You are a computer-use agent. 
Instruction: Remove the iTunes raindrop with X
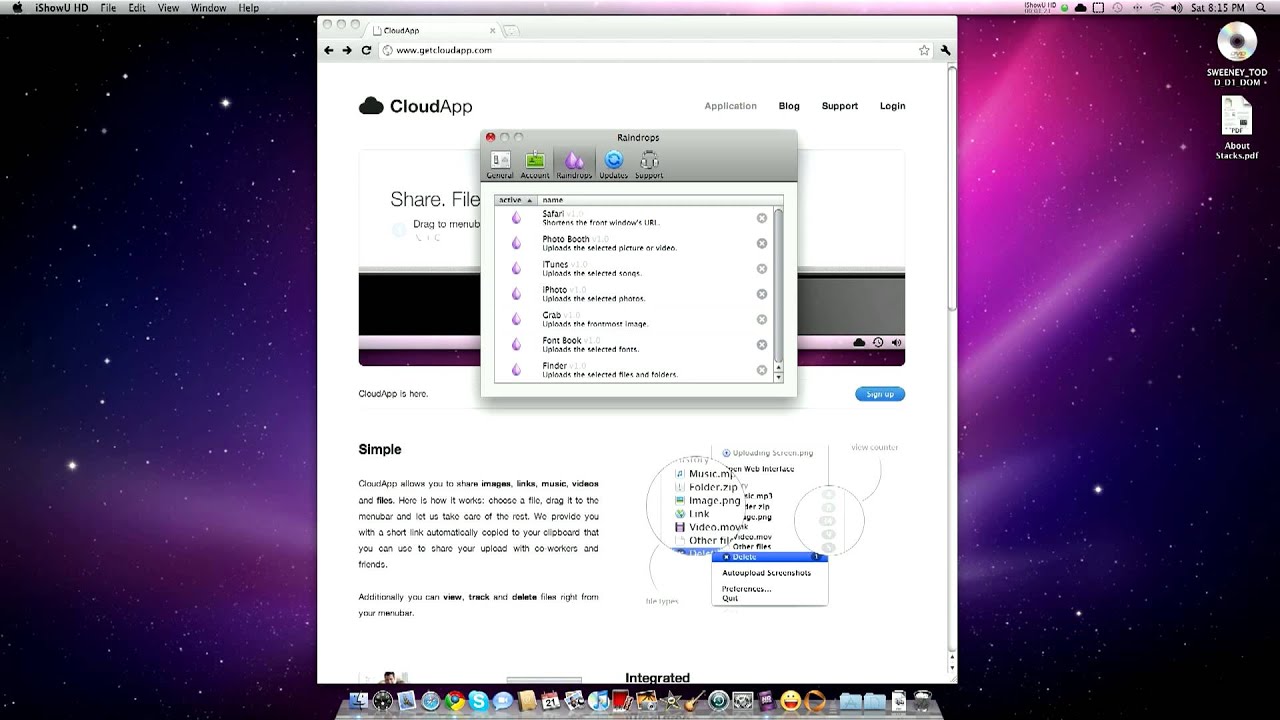762,269
